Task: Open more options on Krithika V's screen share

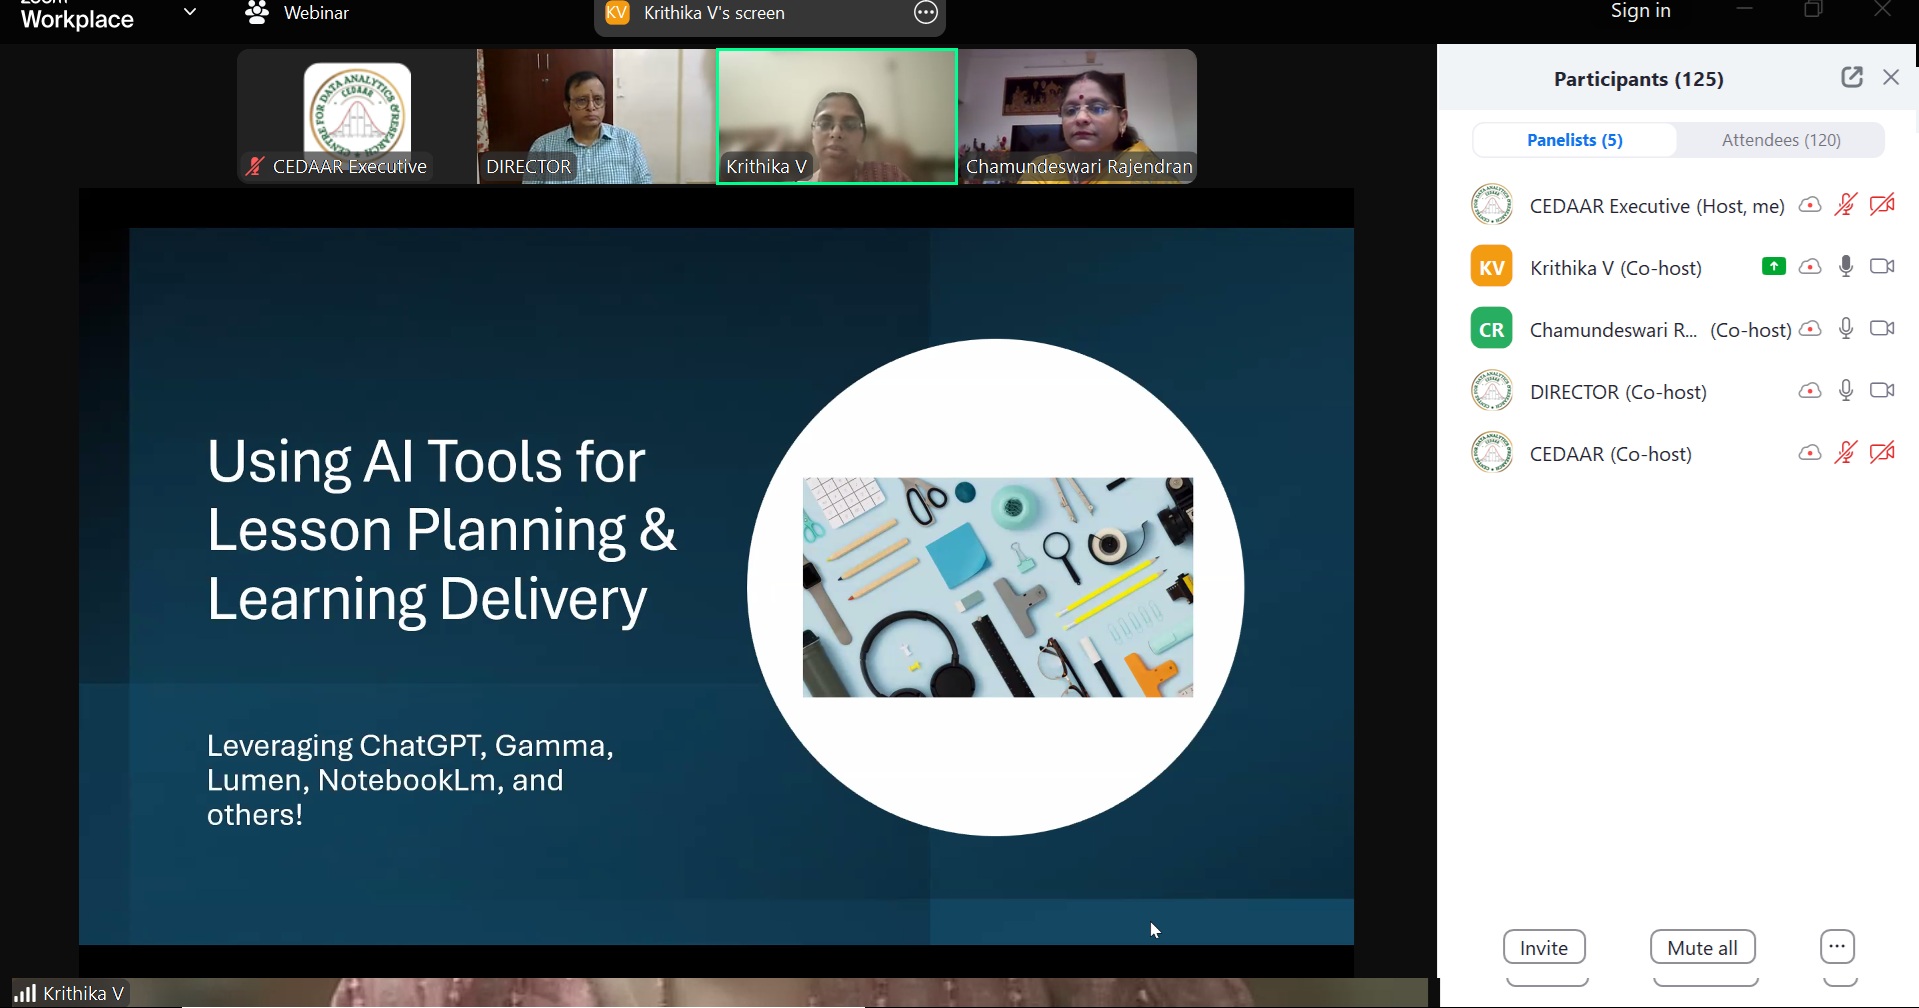Action: coord(926,13)
